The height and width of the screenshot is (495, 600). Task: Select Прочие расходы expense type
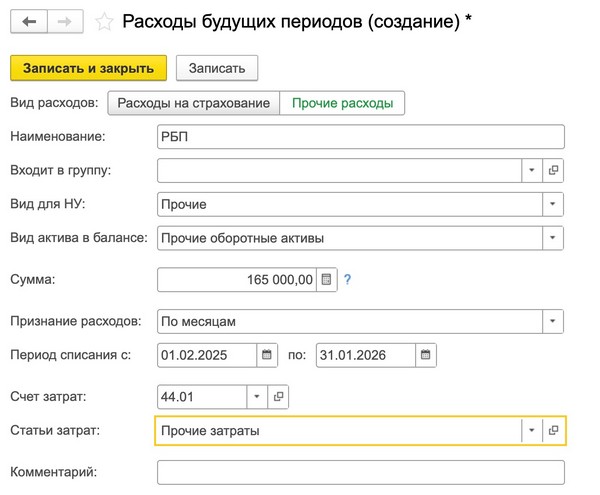pos(342,103)
